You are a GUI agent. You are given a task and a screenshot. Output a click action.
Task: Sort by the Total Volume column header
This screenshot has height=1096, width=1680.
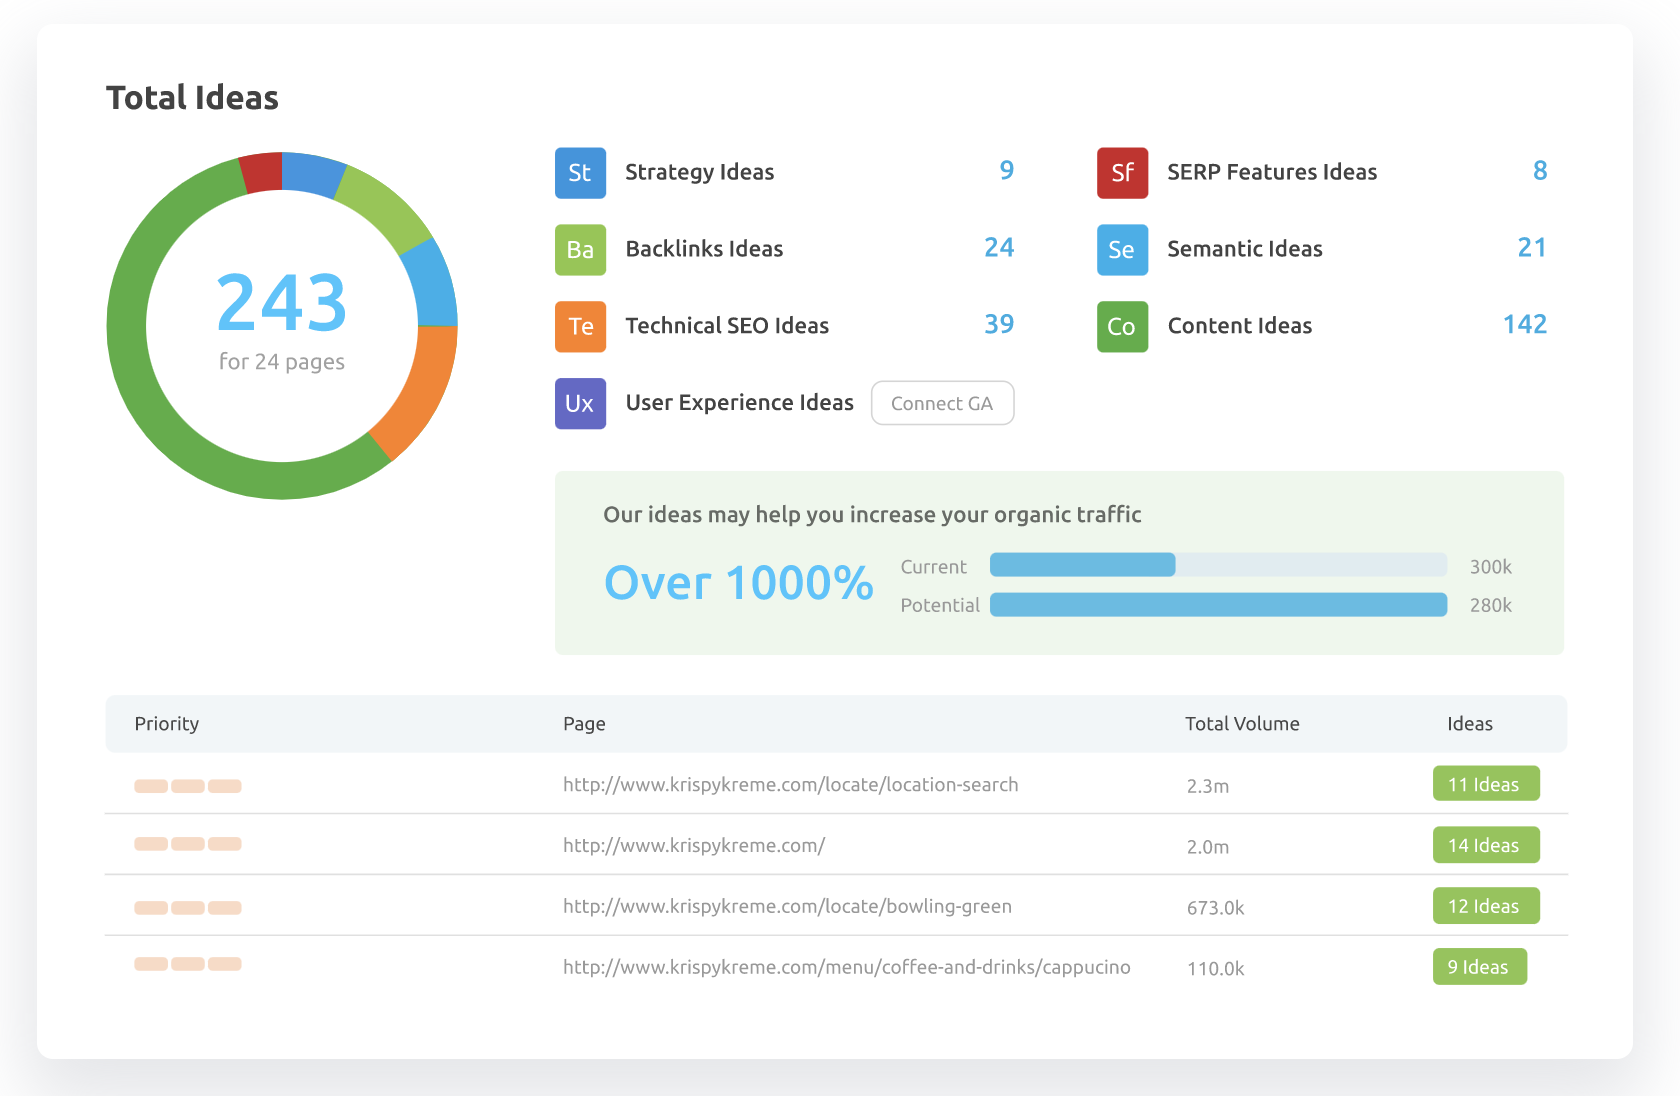[1242, 723]
